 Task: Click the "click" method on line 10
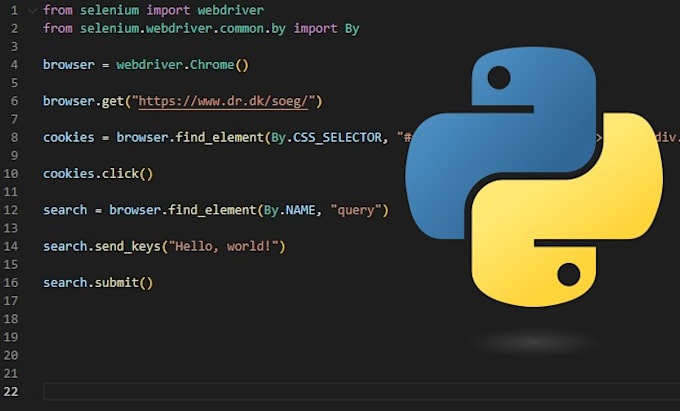pos(120,174)
